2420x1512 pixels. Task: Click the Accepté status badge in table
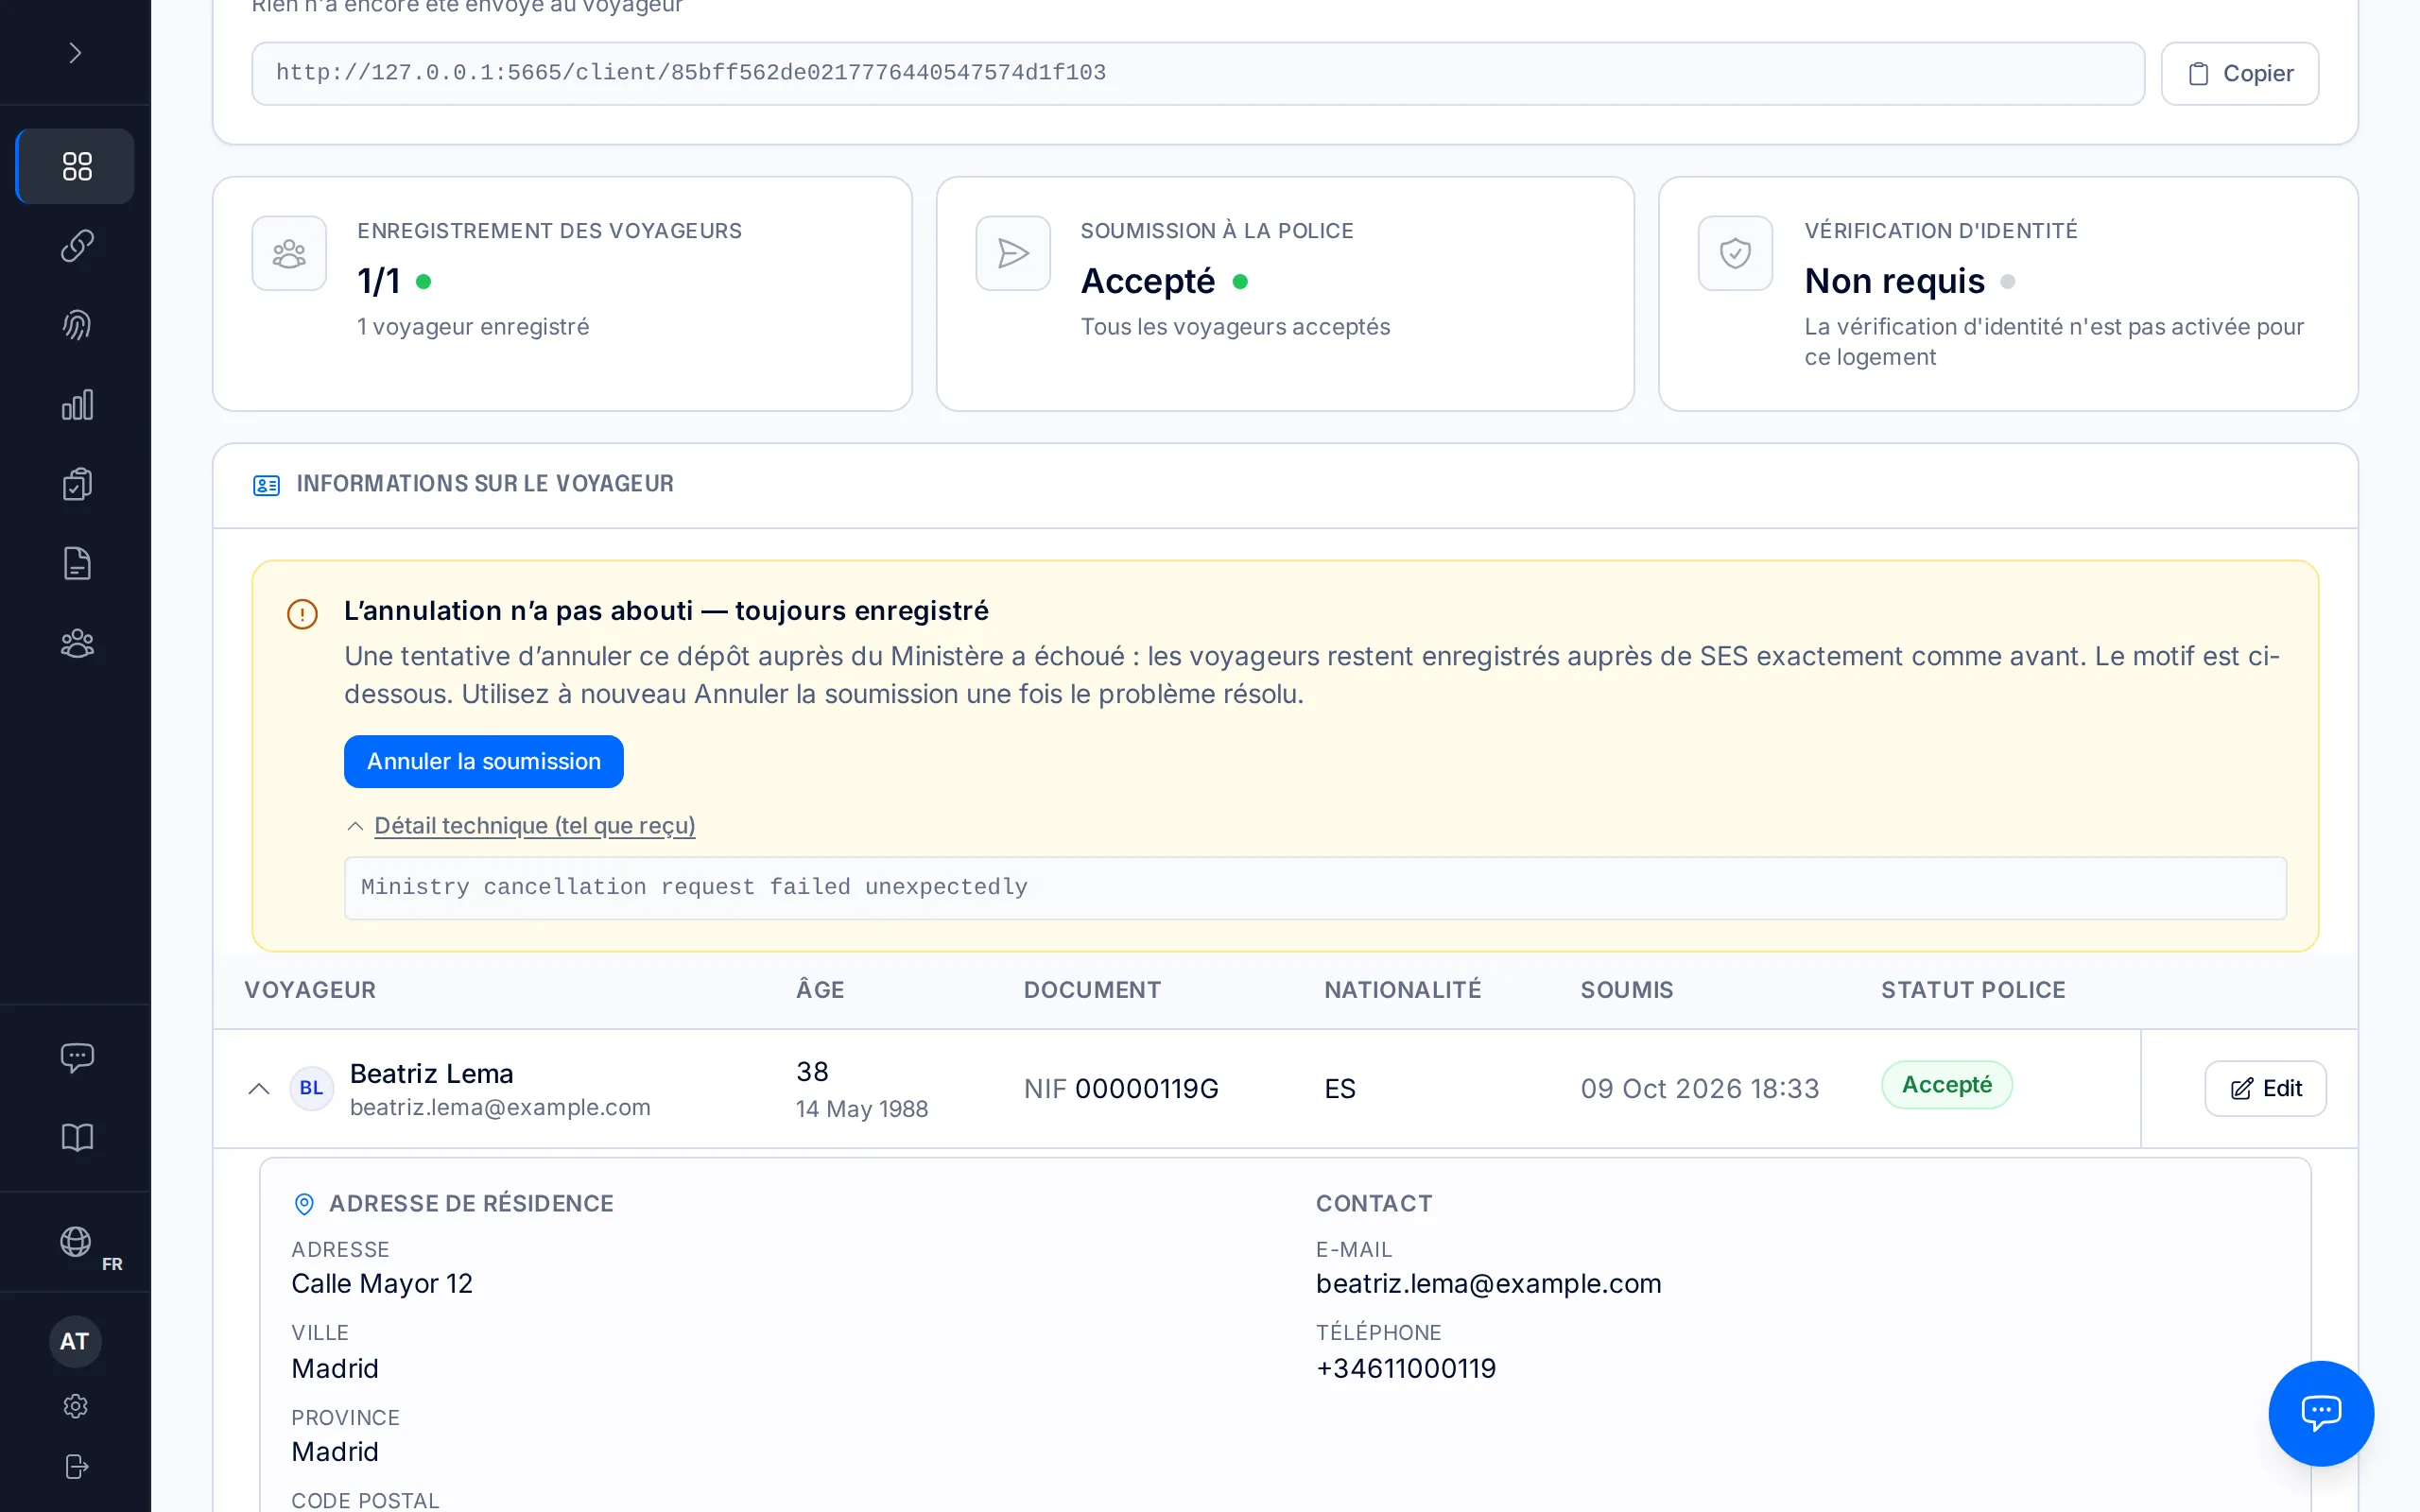pyautogui.click(x=1946, y=1085)
